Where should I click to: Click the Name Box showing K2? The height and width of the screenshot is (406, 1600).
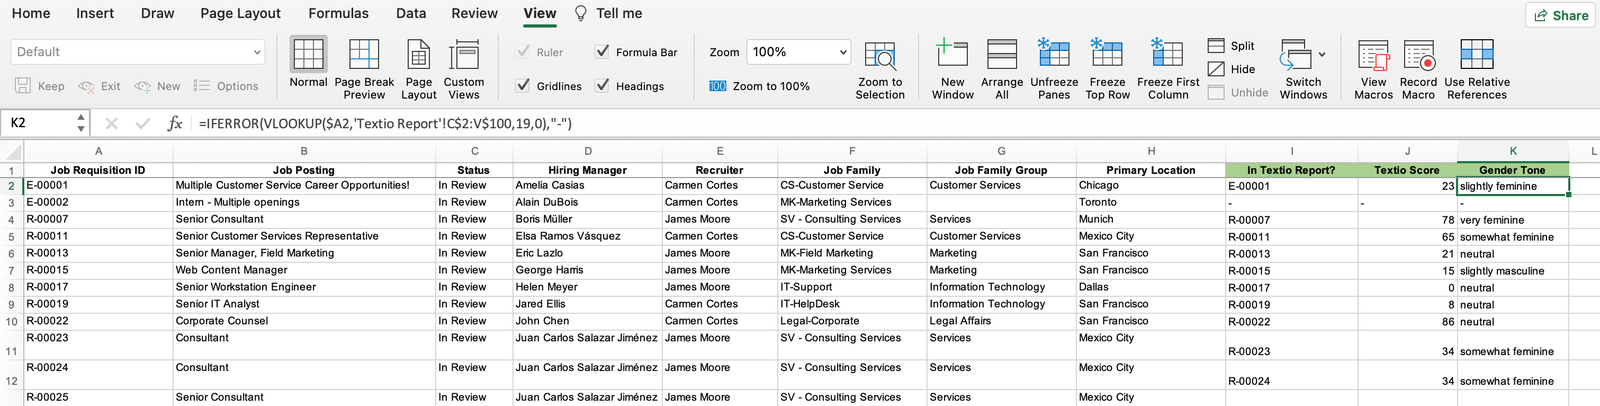pos(38,123)
